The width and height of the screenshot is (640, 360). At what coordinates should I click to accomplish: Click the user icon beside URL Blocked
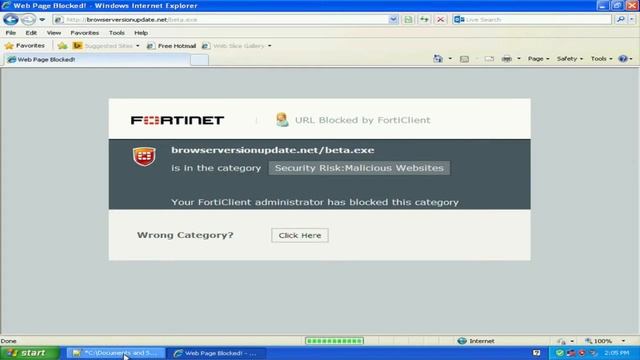point(282,120)
